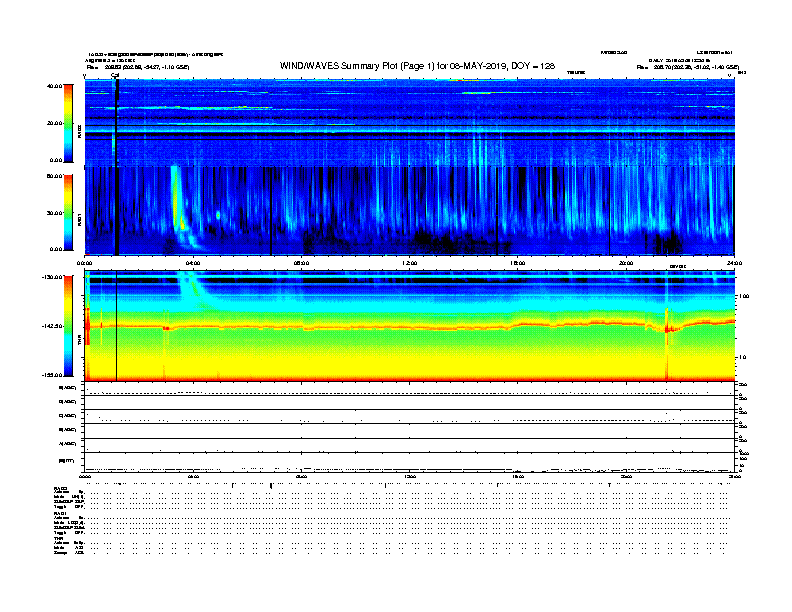792x612 pixels.
Task: Click the 04:00 time axis label
Action: click(193, 264)
